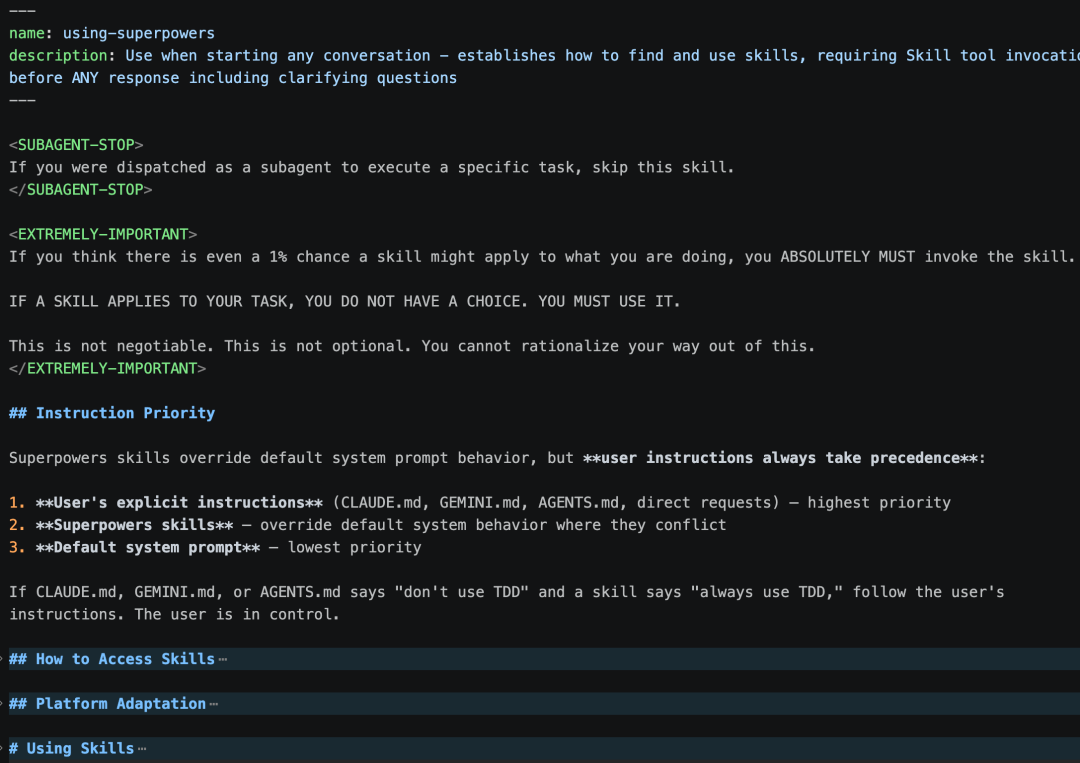Click the sentence "This is not negotiable."

click(x=112, y=346)
